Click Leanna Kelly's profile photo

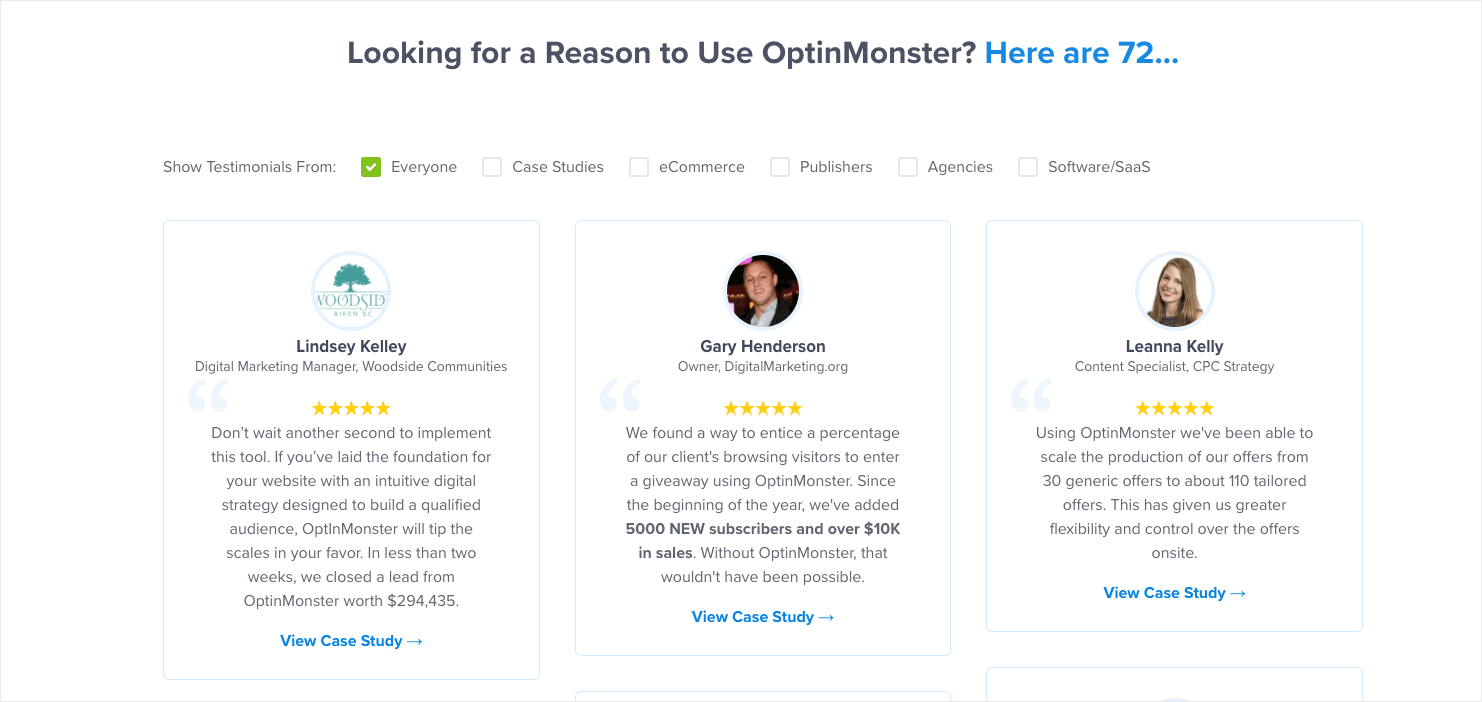click(x=1174, y=291)
